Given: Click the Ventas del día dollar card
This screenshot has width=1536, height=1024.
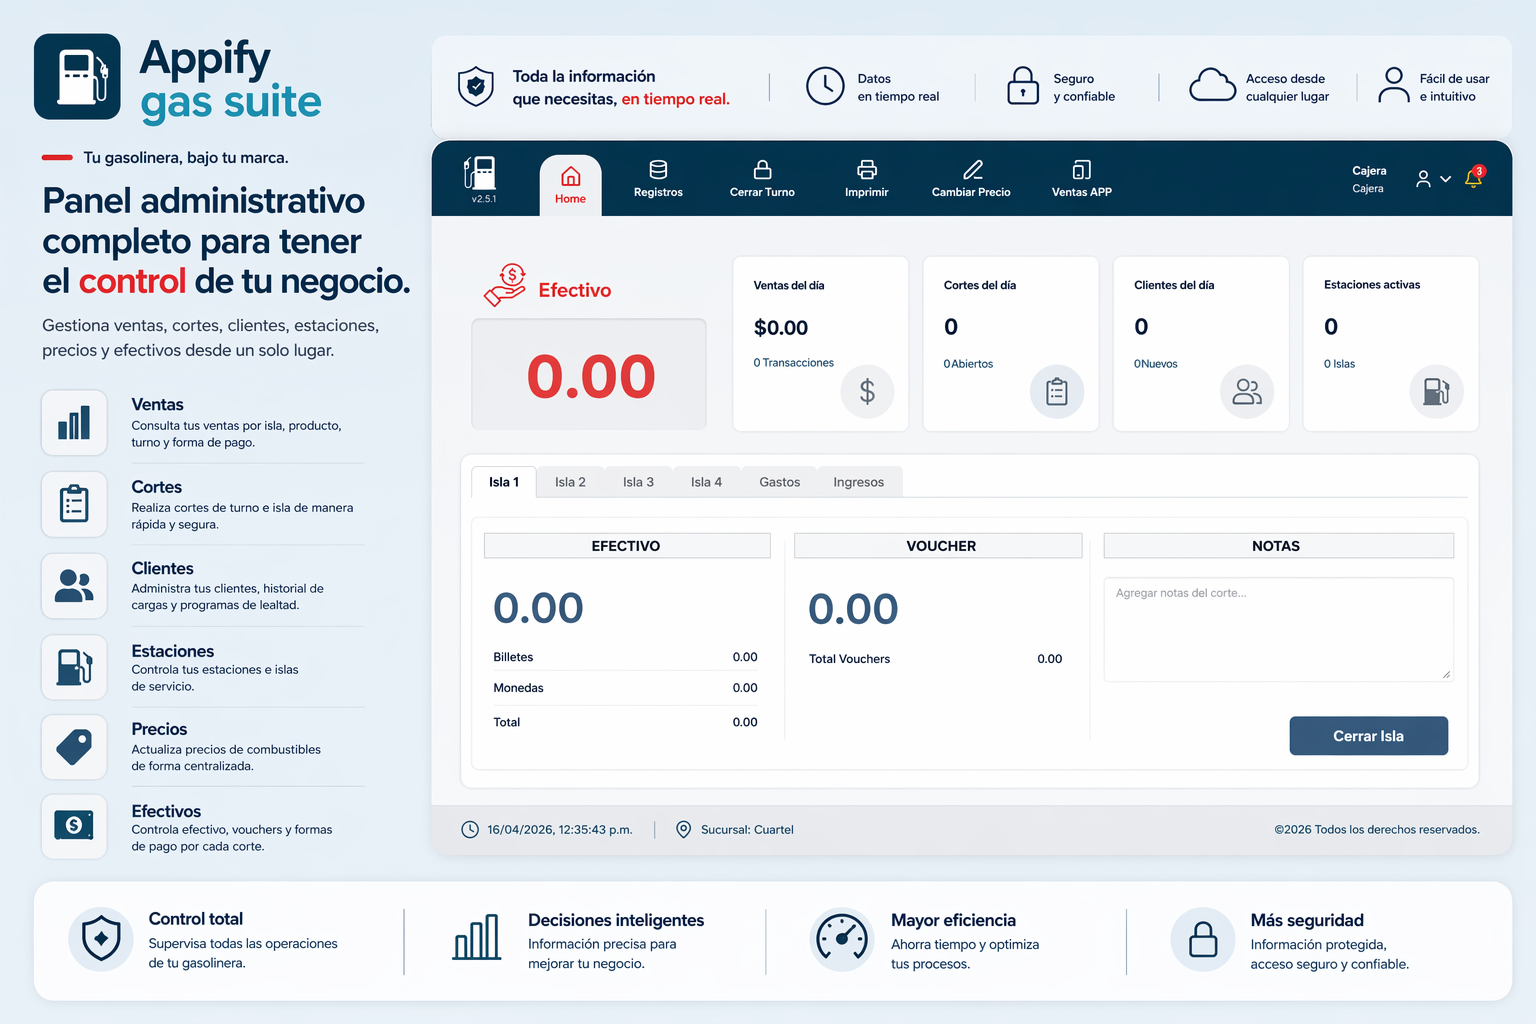Looking at the screenshot, I should coord(820,344).
